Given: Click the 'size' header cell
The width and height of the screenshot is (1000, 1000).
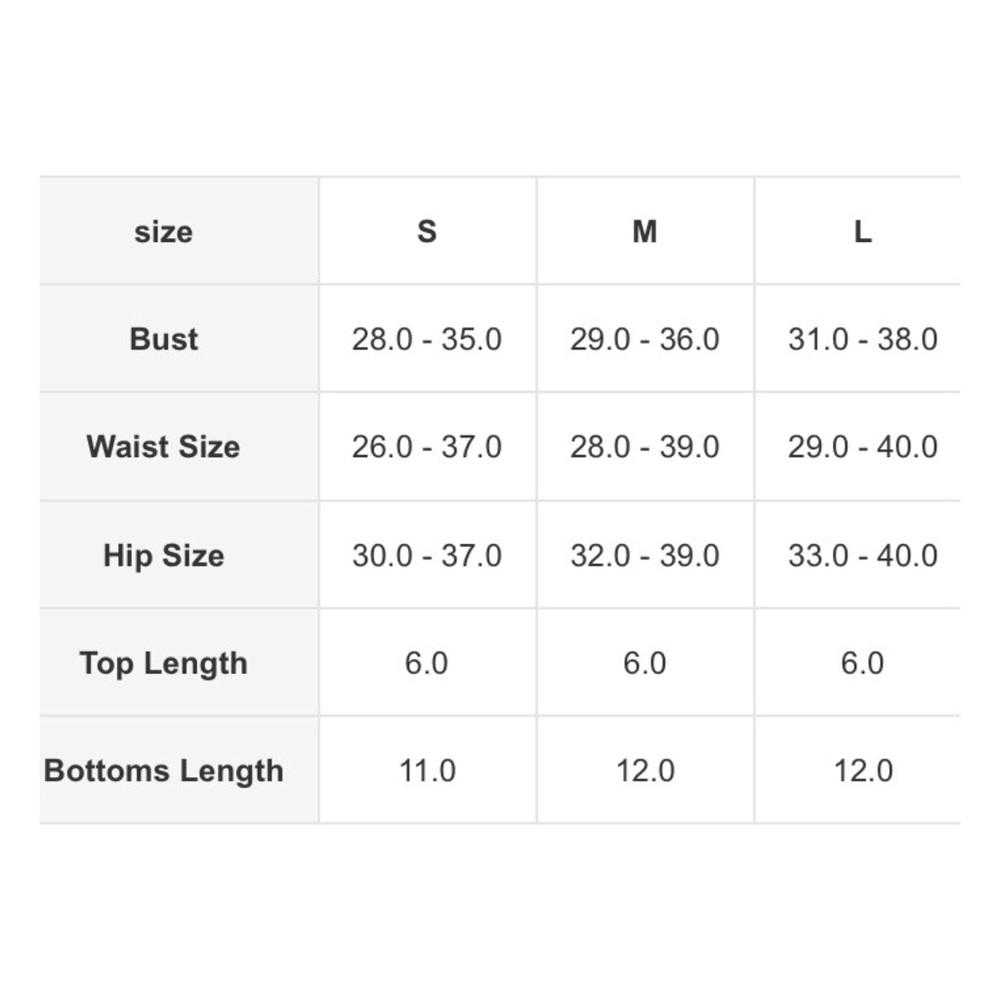Looking at the screenshot, I should pos(163,232).
